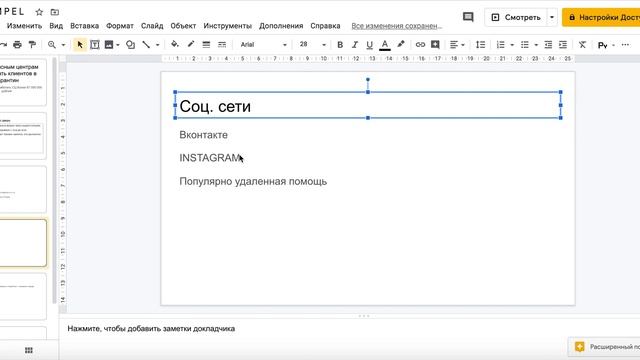The height and width of the screenshot is (360, 640).
Task: Click the Настройки Доступа share button
Action: tap(601, 17)
